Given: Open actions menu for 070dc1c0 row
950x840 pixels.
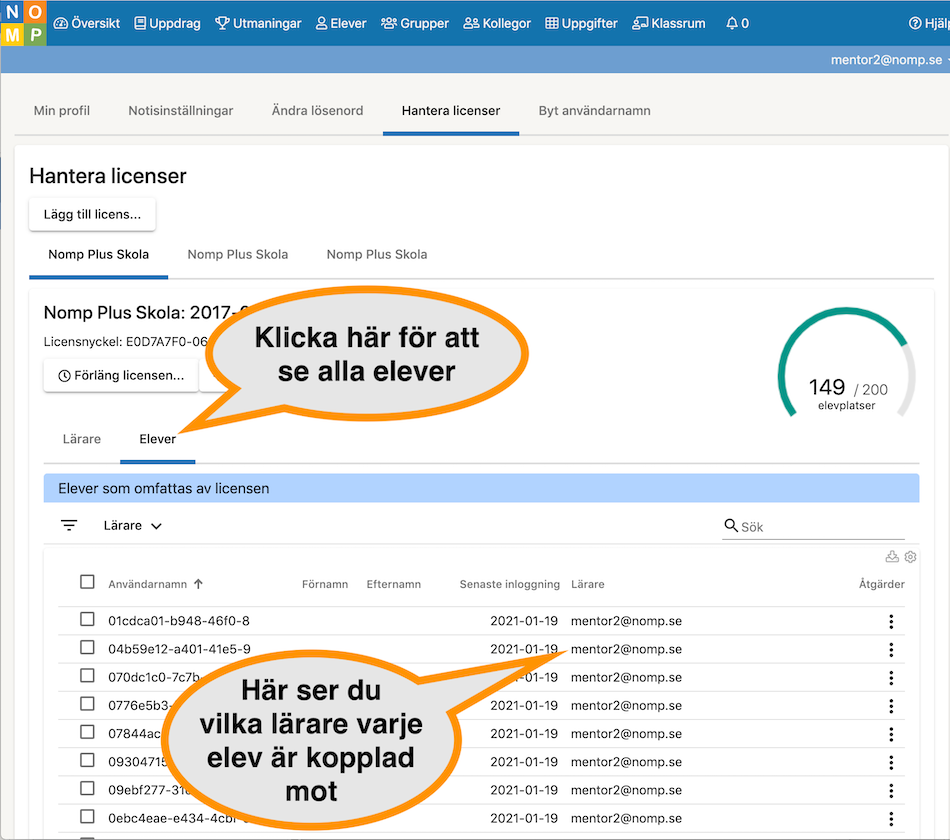Looking at the screenshot, I should (x=891, y=678).
